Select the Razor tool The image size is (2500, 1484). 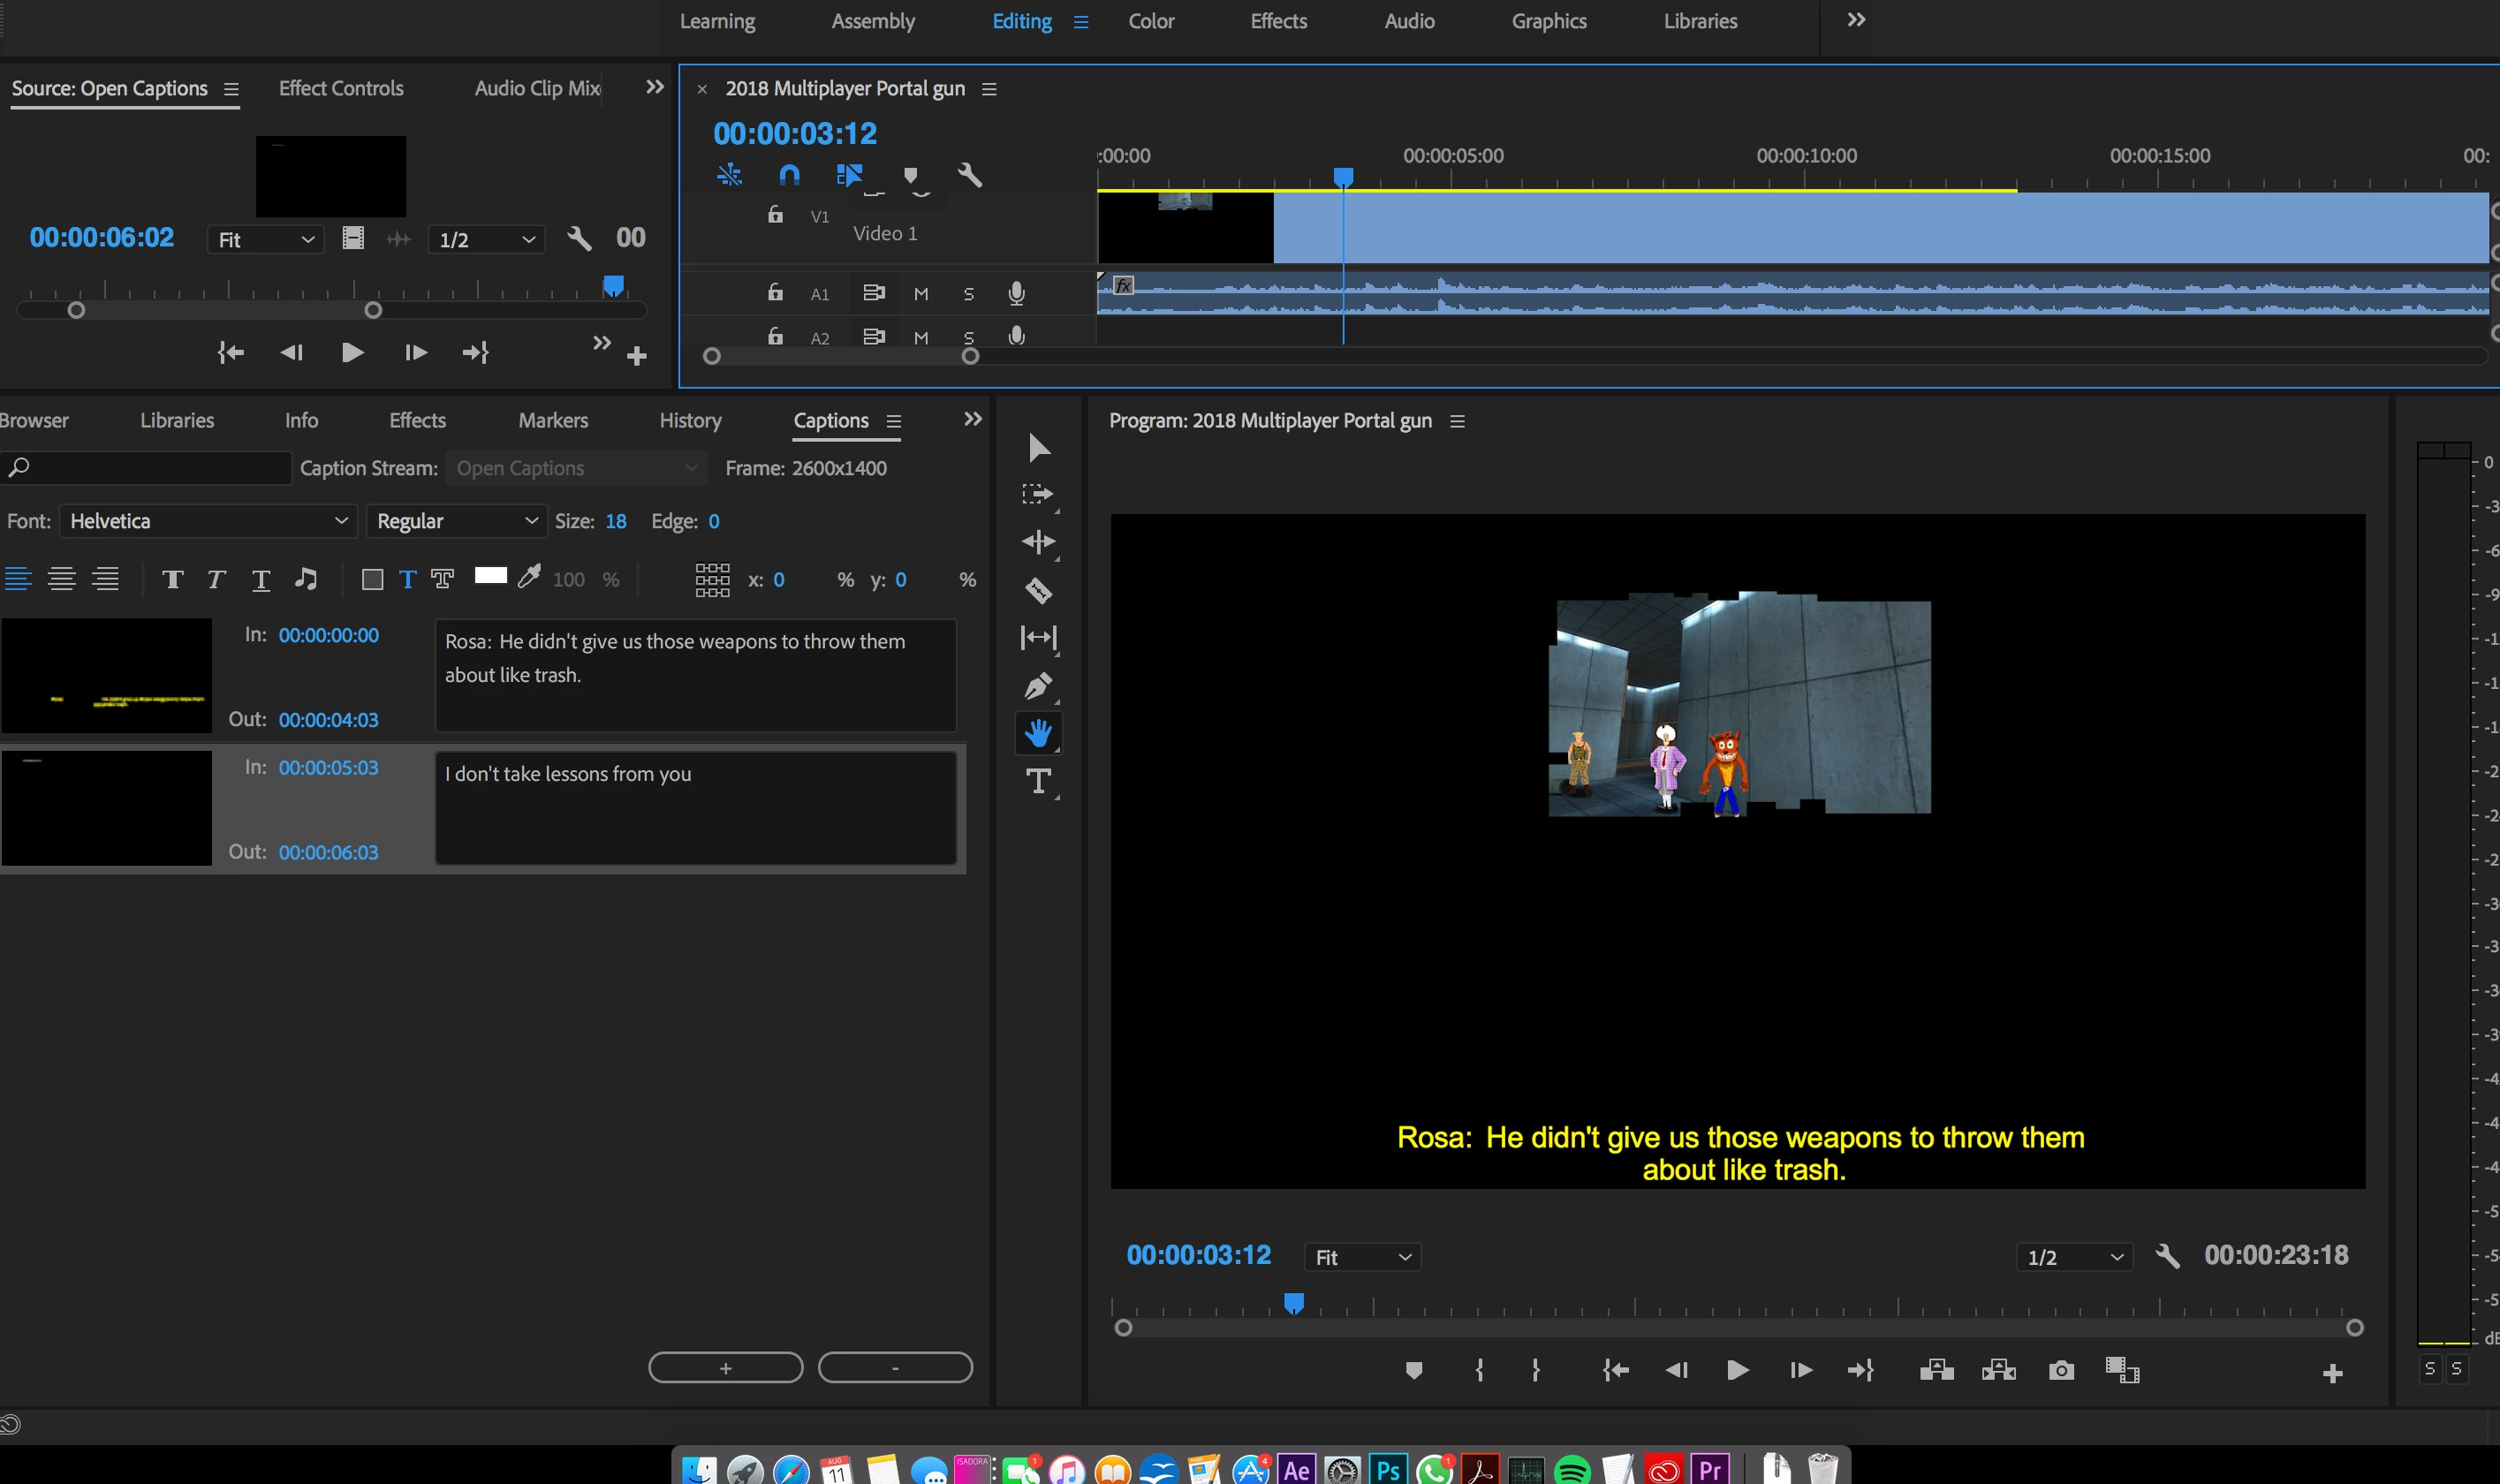pos(1038,591)
